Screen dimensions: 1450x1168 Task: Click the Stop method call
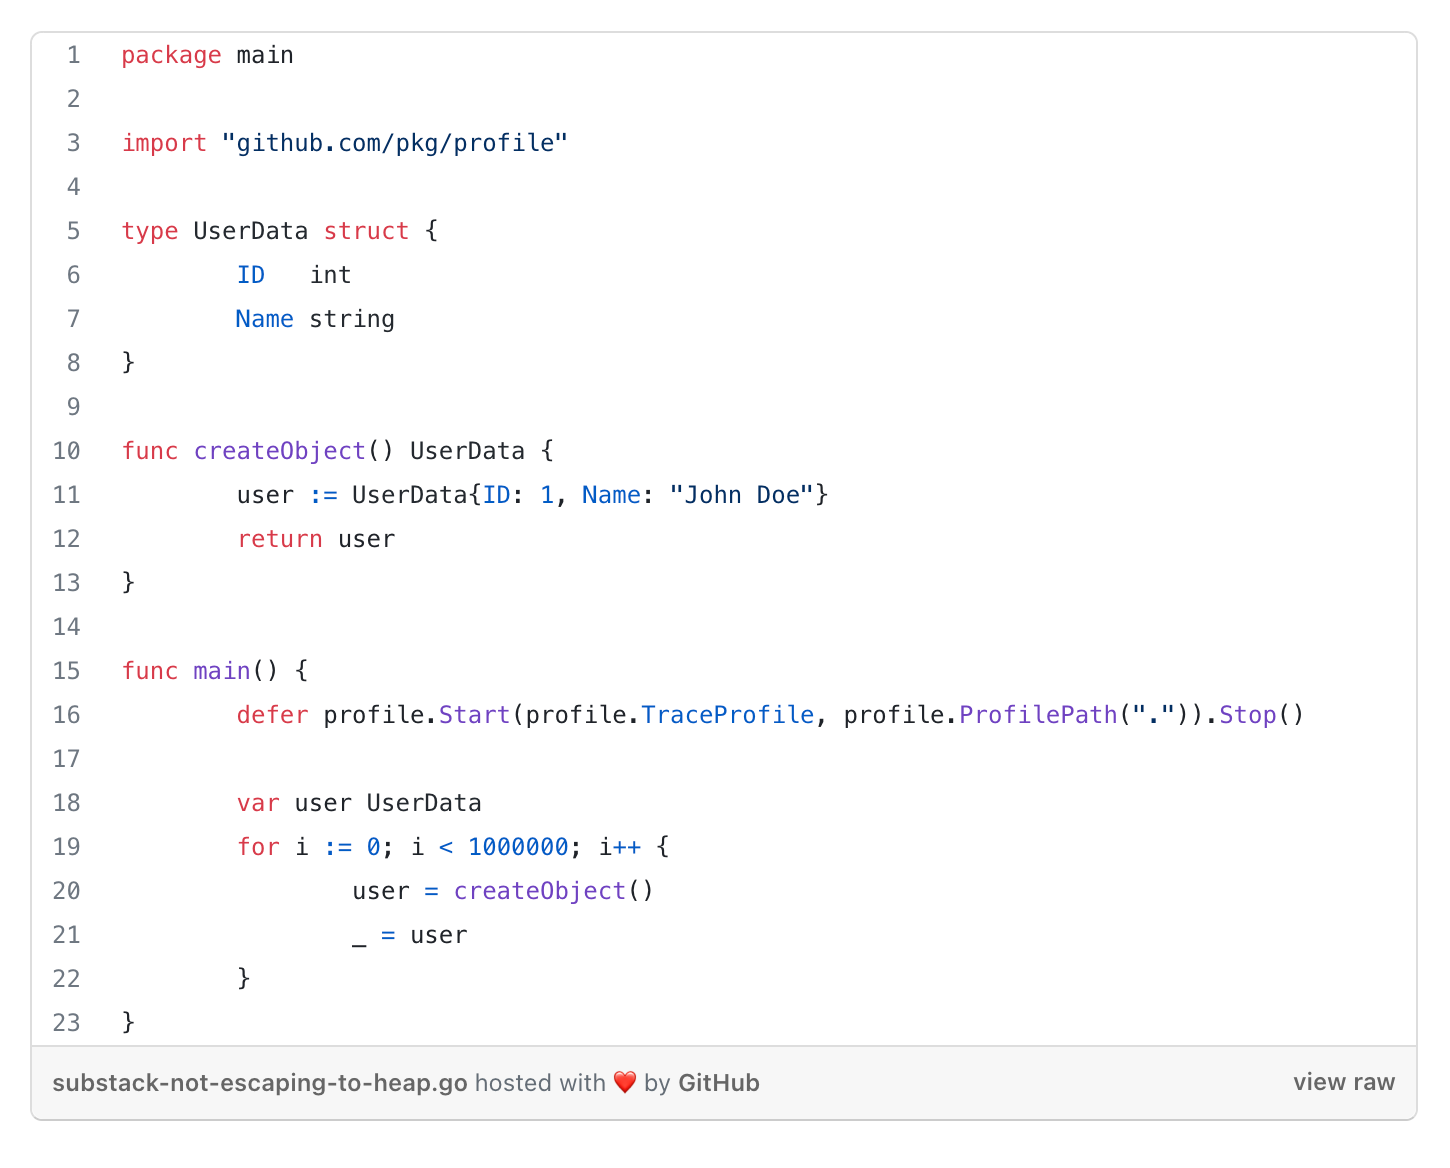(x=1248, y=715)
